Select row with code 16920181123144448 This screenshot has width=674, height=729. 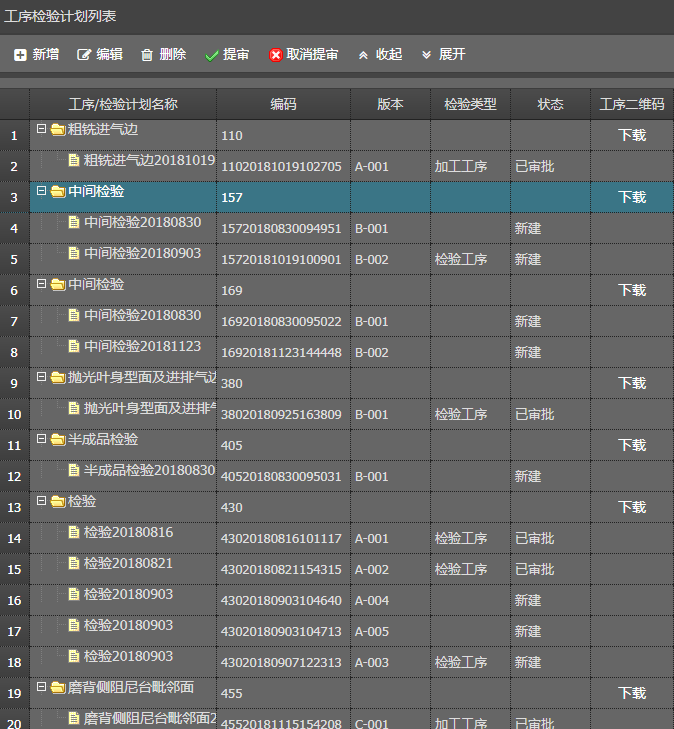(281, 352)
